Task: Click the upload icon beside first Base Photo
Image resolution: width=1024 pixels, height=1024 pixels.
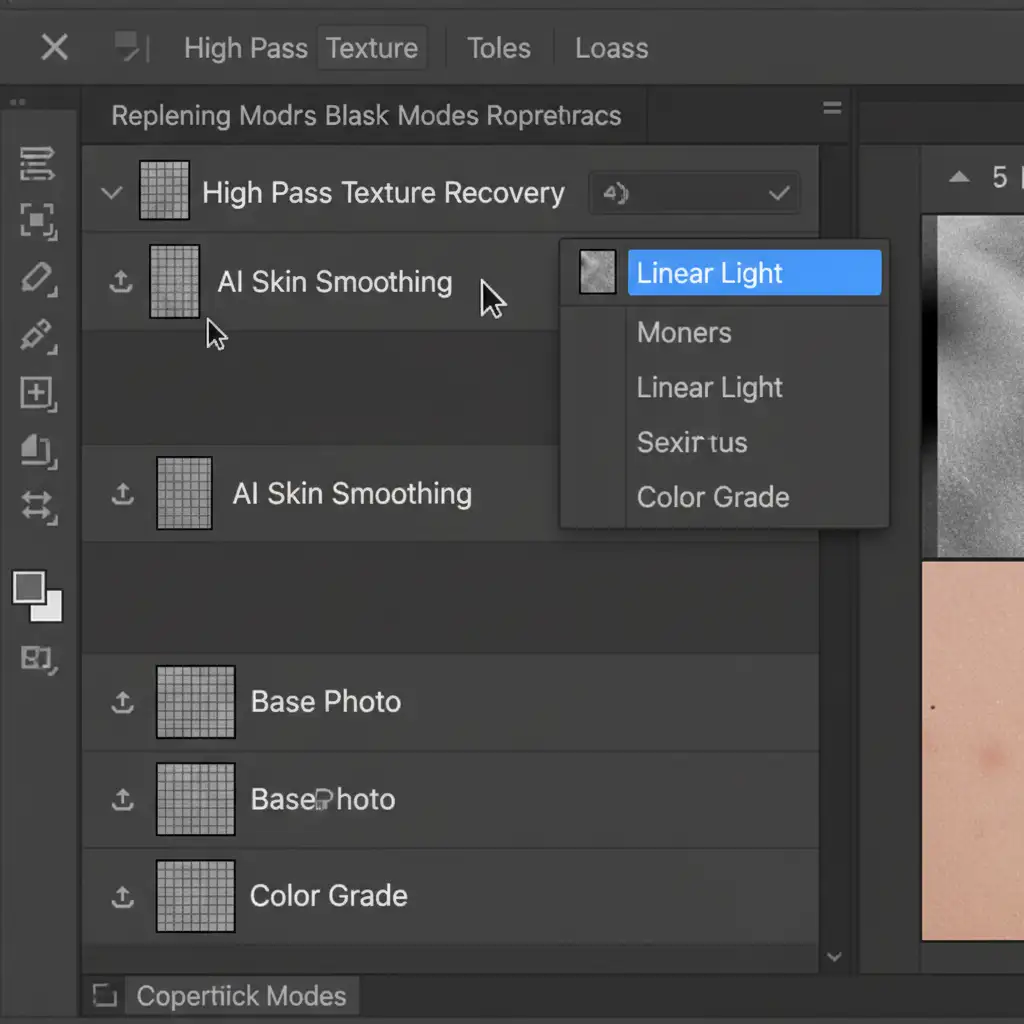Action: pos(121,703)
